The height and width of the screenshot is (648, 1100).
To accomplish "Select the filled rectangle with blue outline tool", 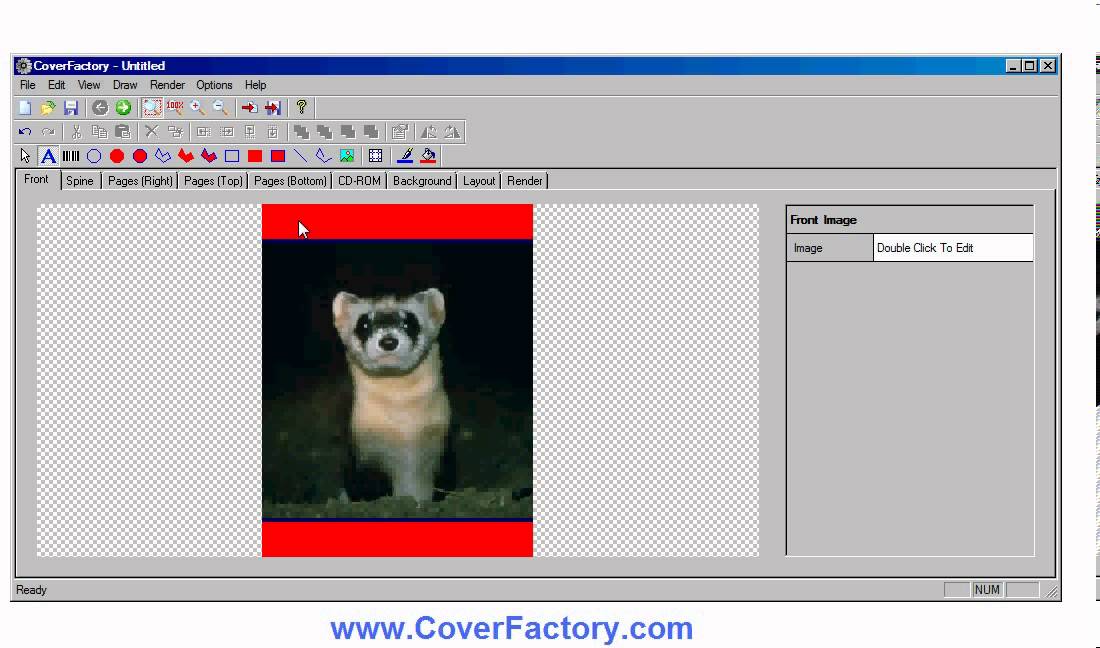I will coord(278,156).
